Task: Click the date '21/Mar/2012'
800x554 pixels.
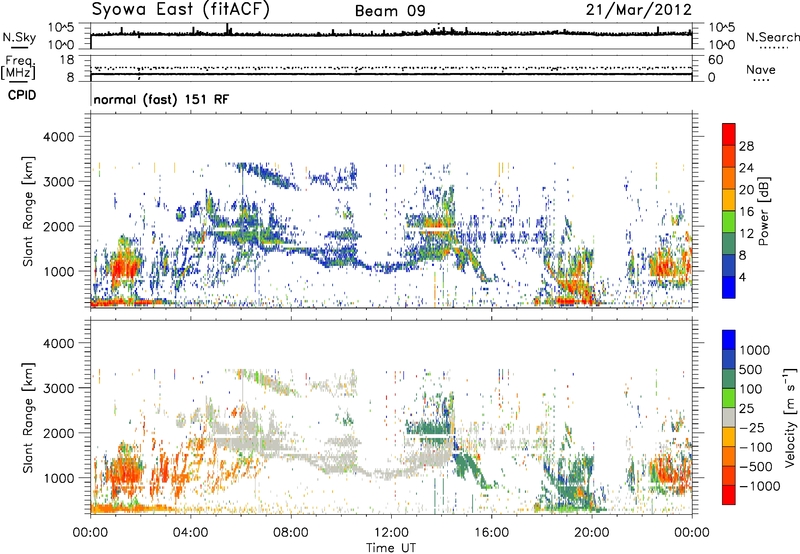Action: coord(638,9)
